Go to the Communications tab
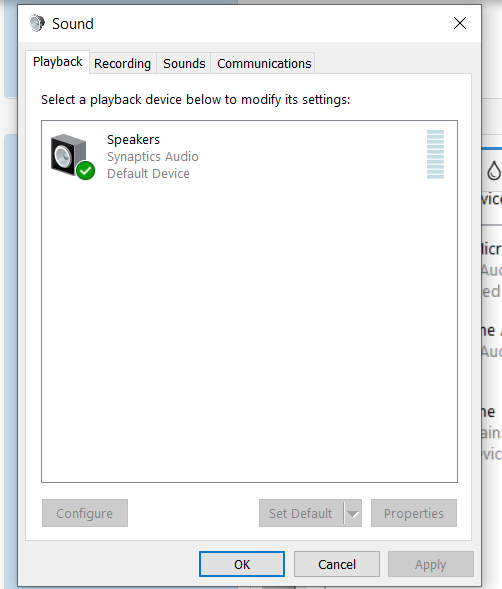Viewport: 502px width, 589px height. pyautogui.click(x=264, y=63)
